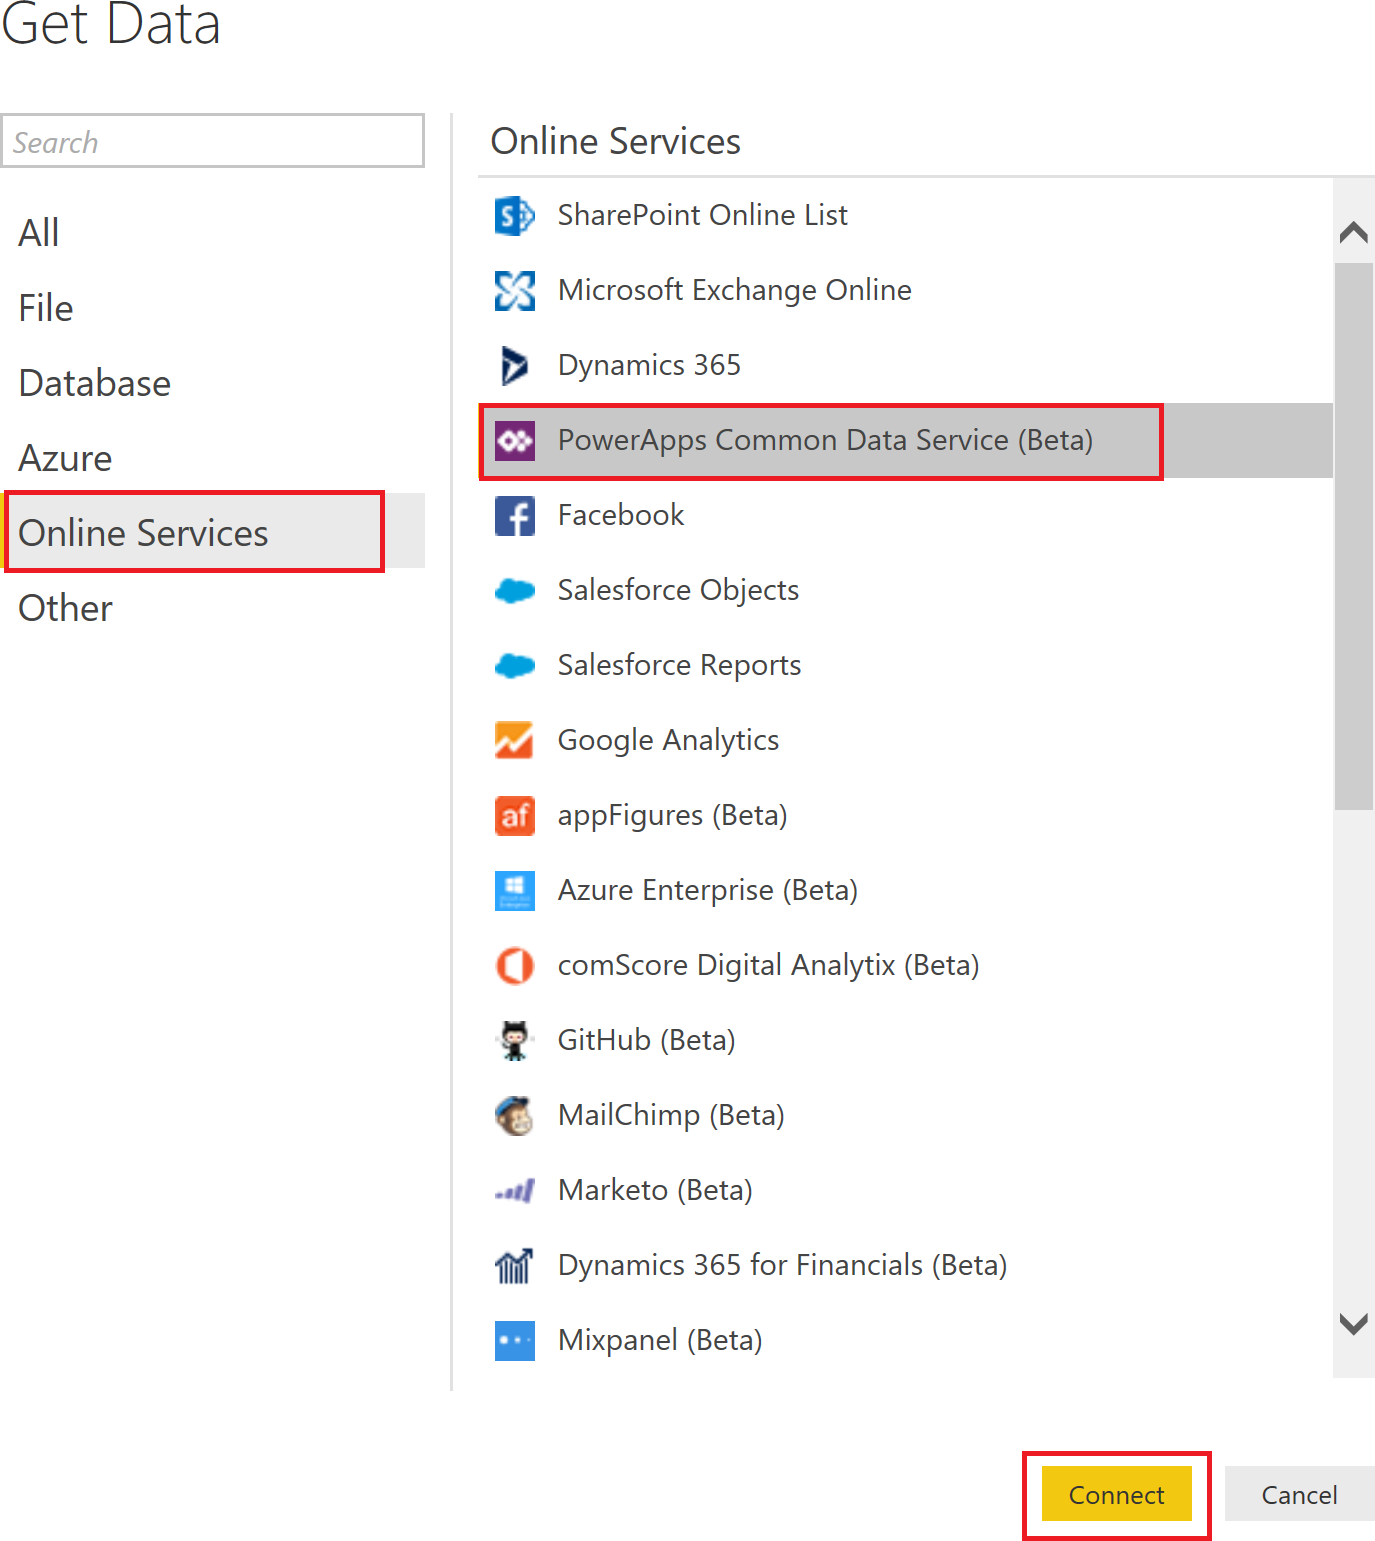The width and height of the screenshot is (1375, 1541).
Task: Select the All category
Action: [213, 233]
